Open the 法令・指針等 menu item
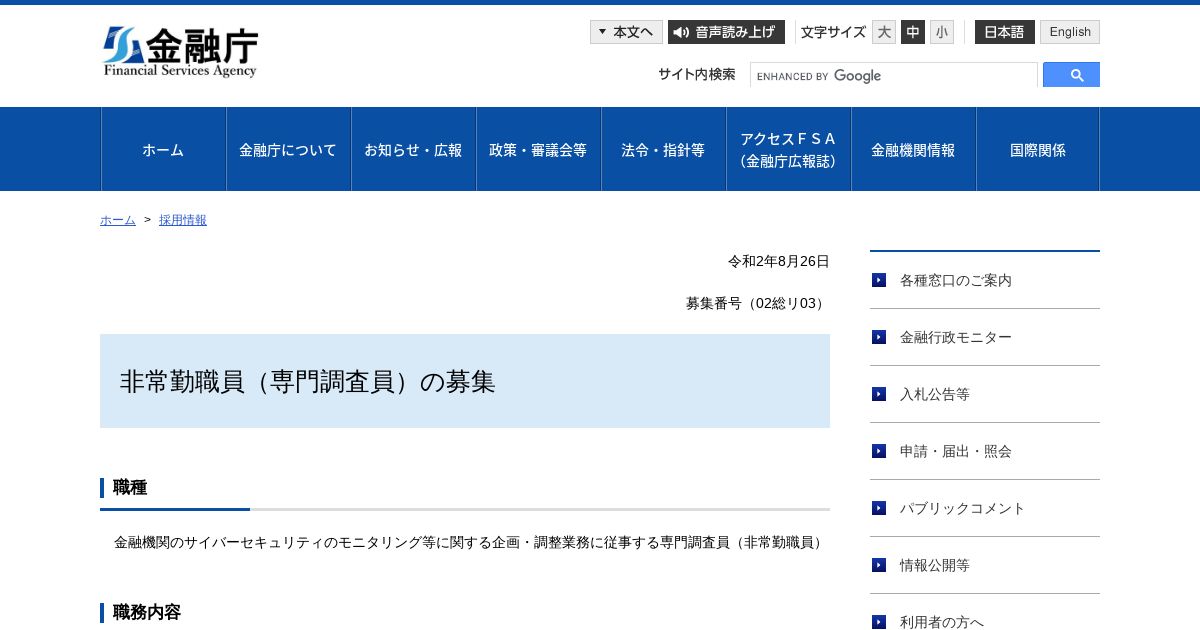The image size is (1200, 630). click(663, 149)
